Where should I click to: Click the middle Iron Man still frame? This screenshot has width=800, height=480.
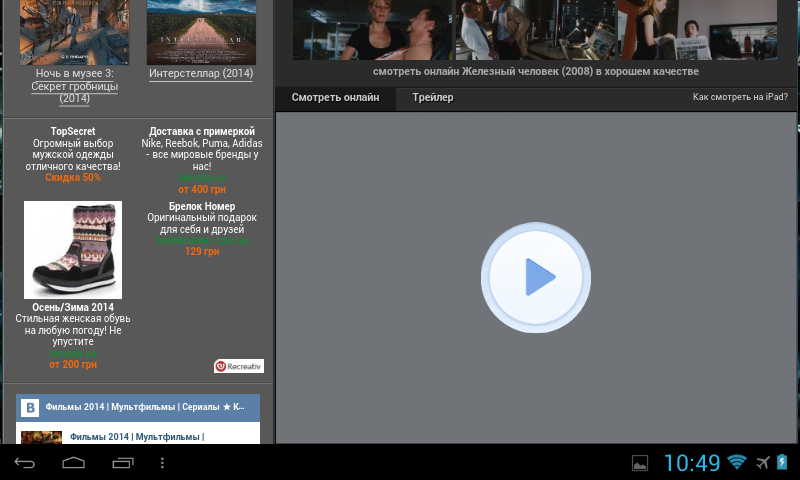(536, 30)
